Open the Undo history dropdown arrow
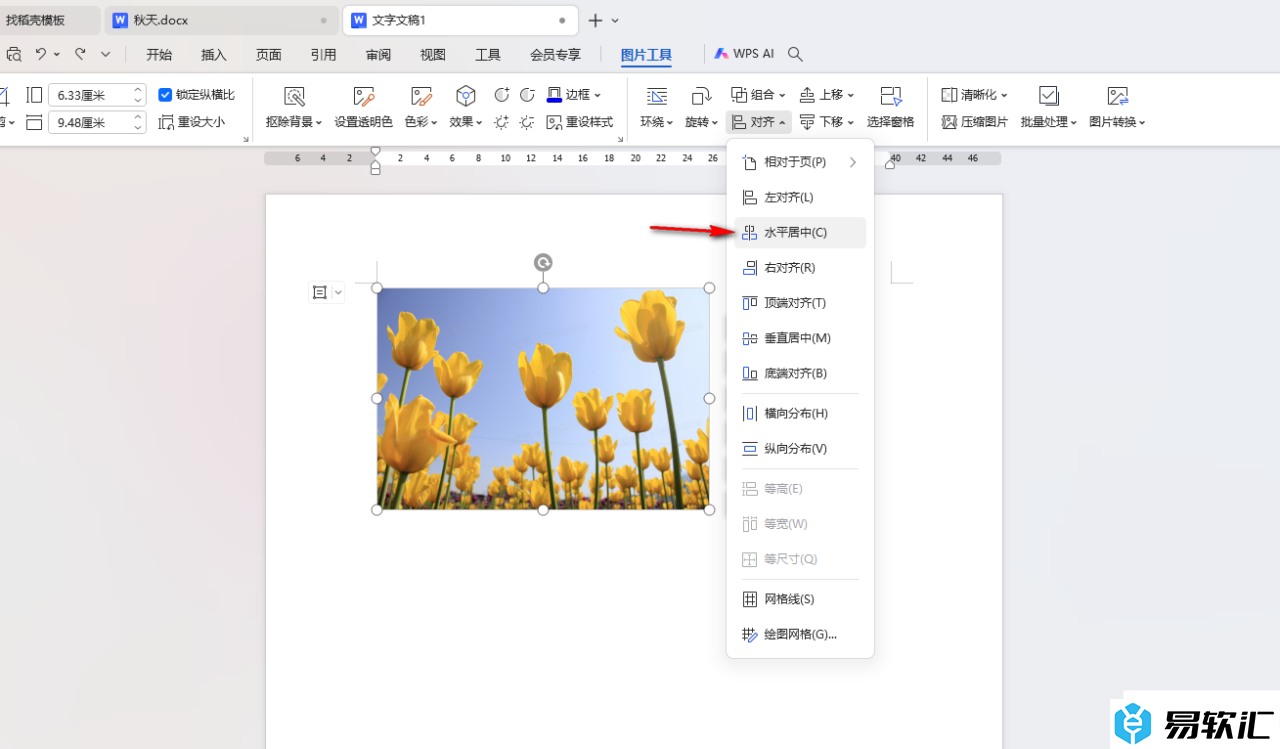The height and width of the screenshot is (749, 1280). click(57, 54)
